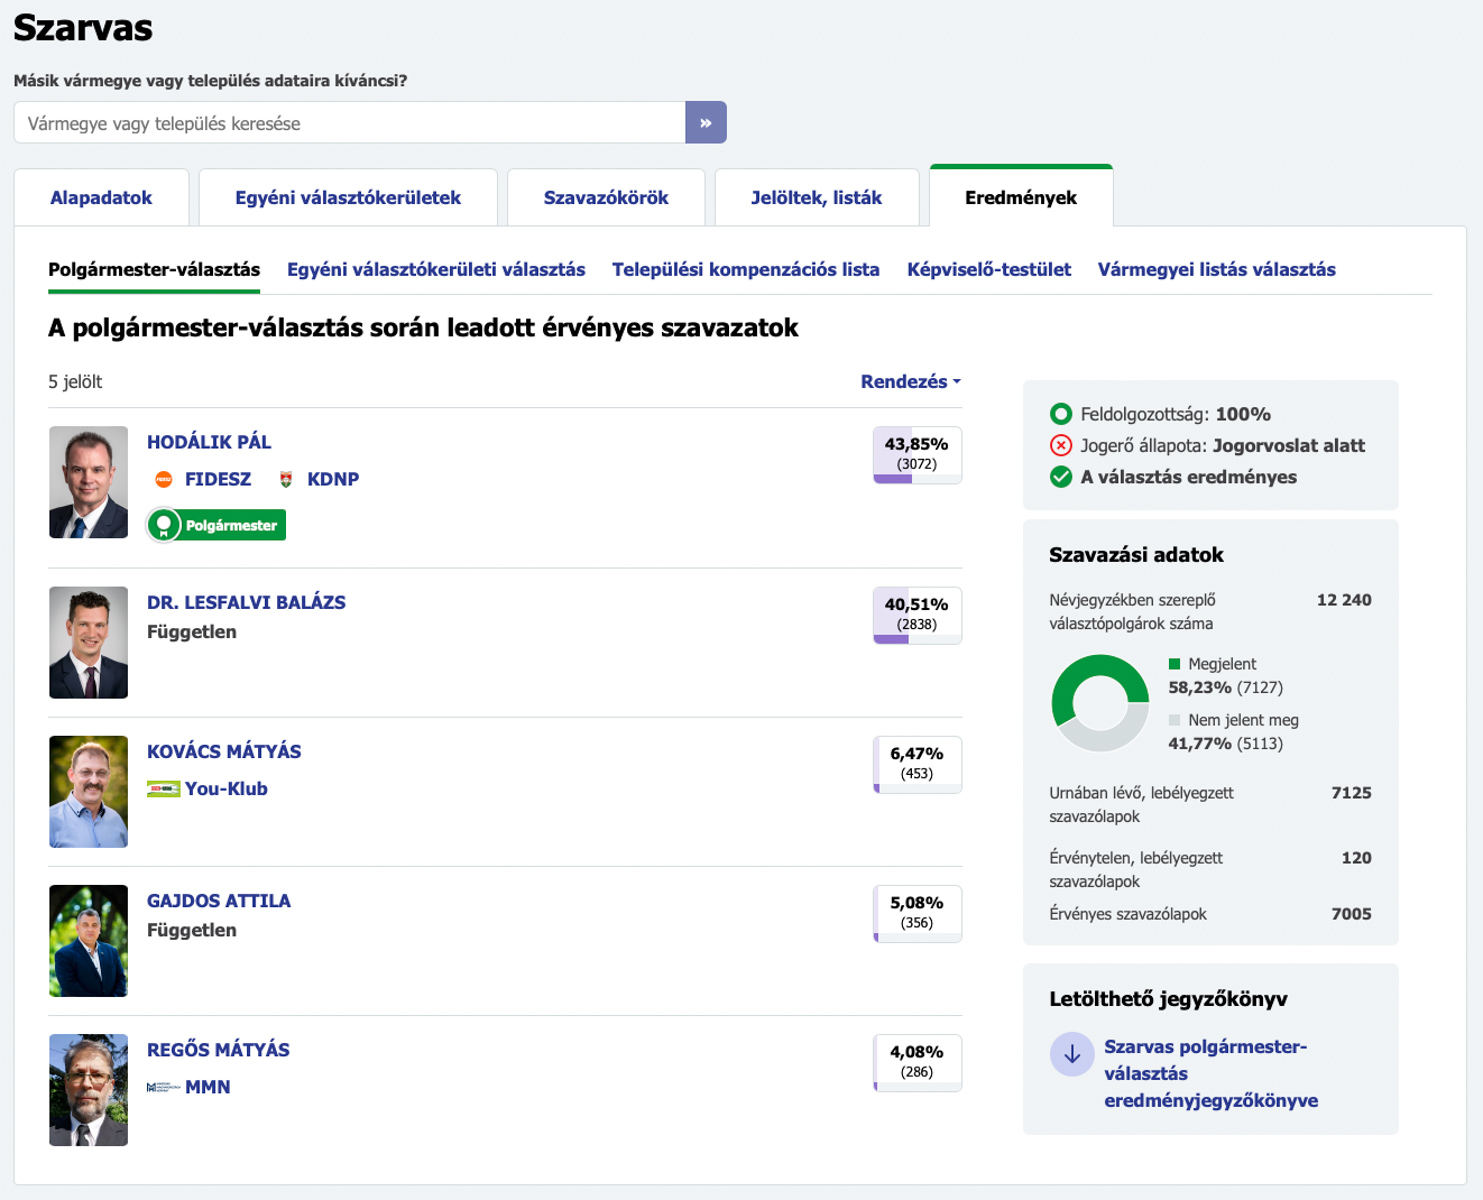Screen dimensions: 1483x1200
Task: Click the green checkmark election valid icon
Action: pos(1061,477)
